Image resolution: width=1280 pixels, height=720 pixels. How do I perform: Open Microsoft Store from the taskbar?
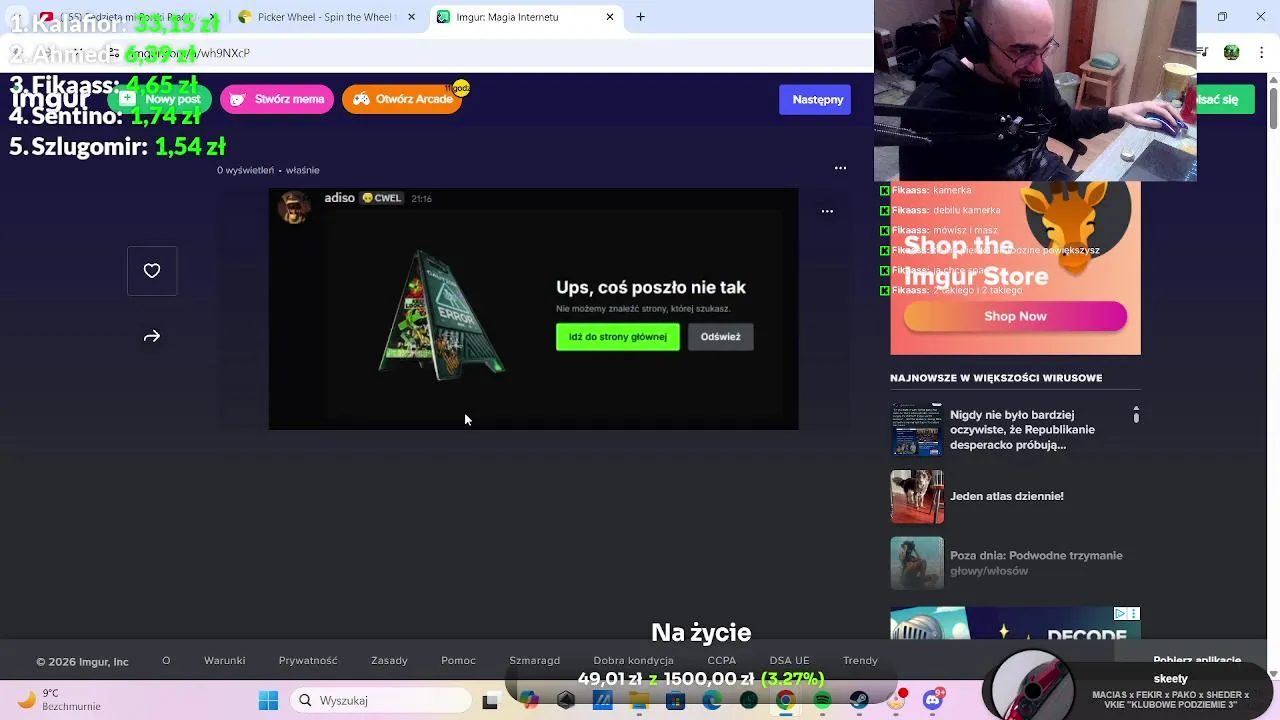click(675, 701)
